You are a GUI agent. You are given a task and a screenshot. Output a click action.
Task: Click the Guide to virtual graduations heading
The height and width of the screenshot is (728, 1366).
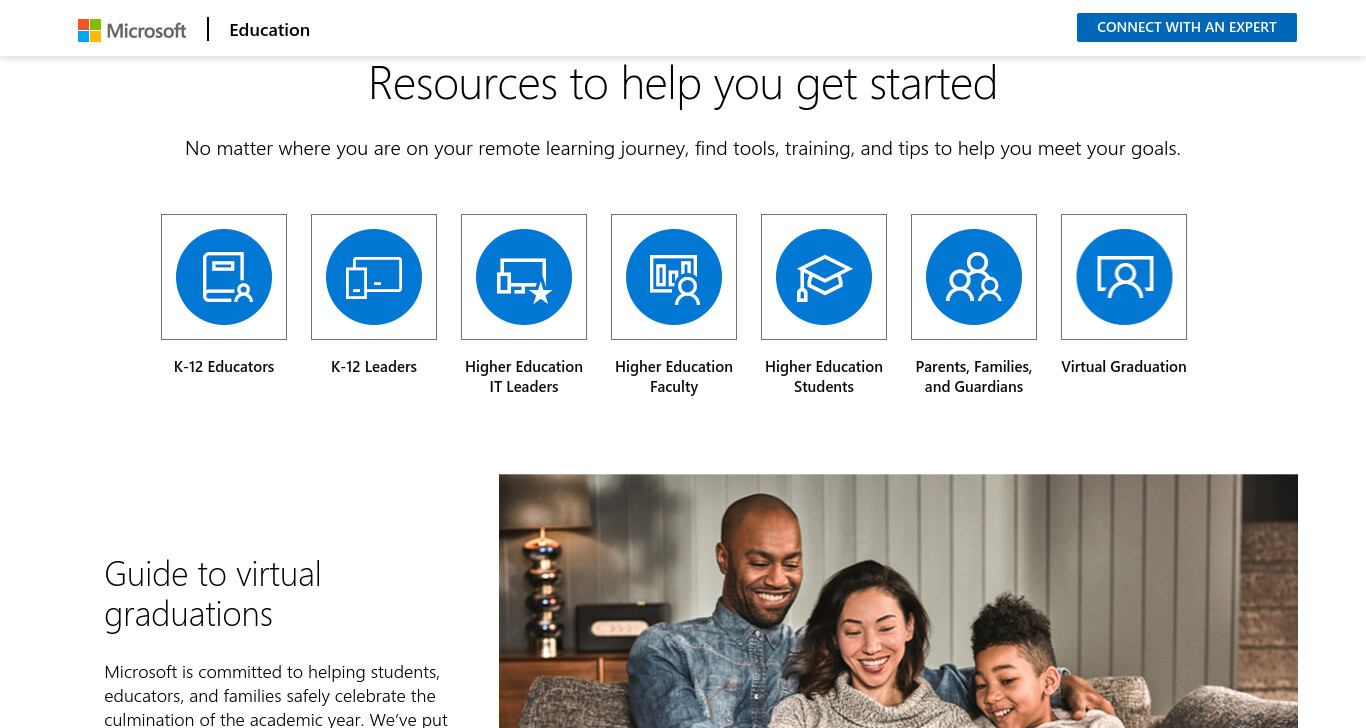(213, 593)
